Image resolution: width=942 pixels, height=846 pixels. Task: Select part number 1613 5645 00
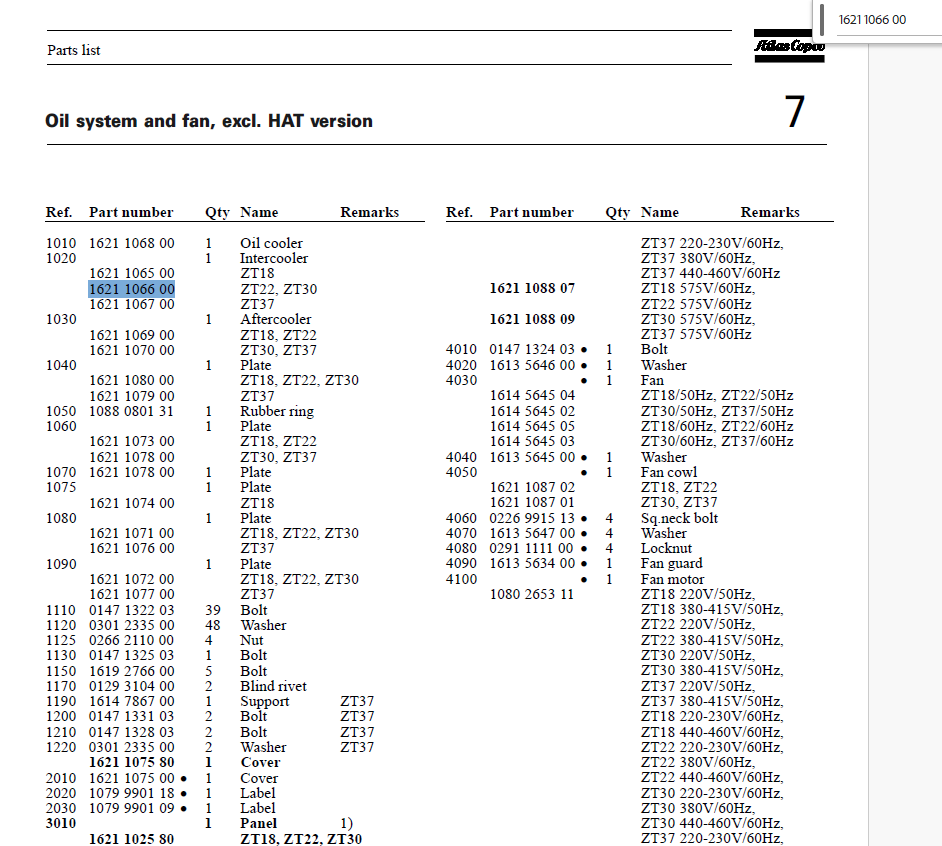click(532, 457)
